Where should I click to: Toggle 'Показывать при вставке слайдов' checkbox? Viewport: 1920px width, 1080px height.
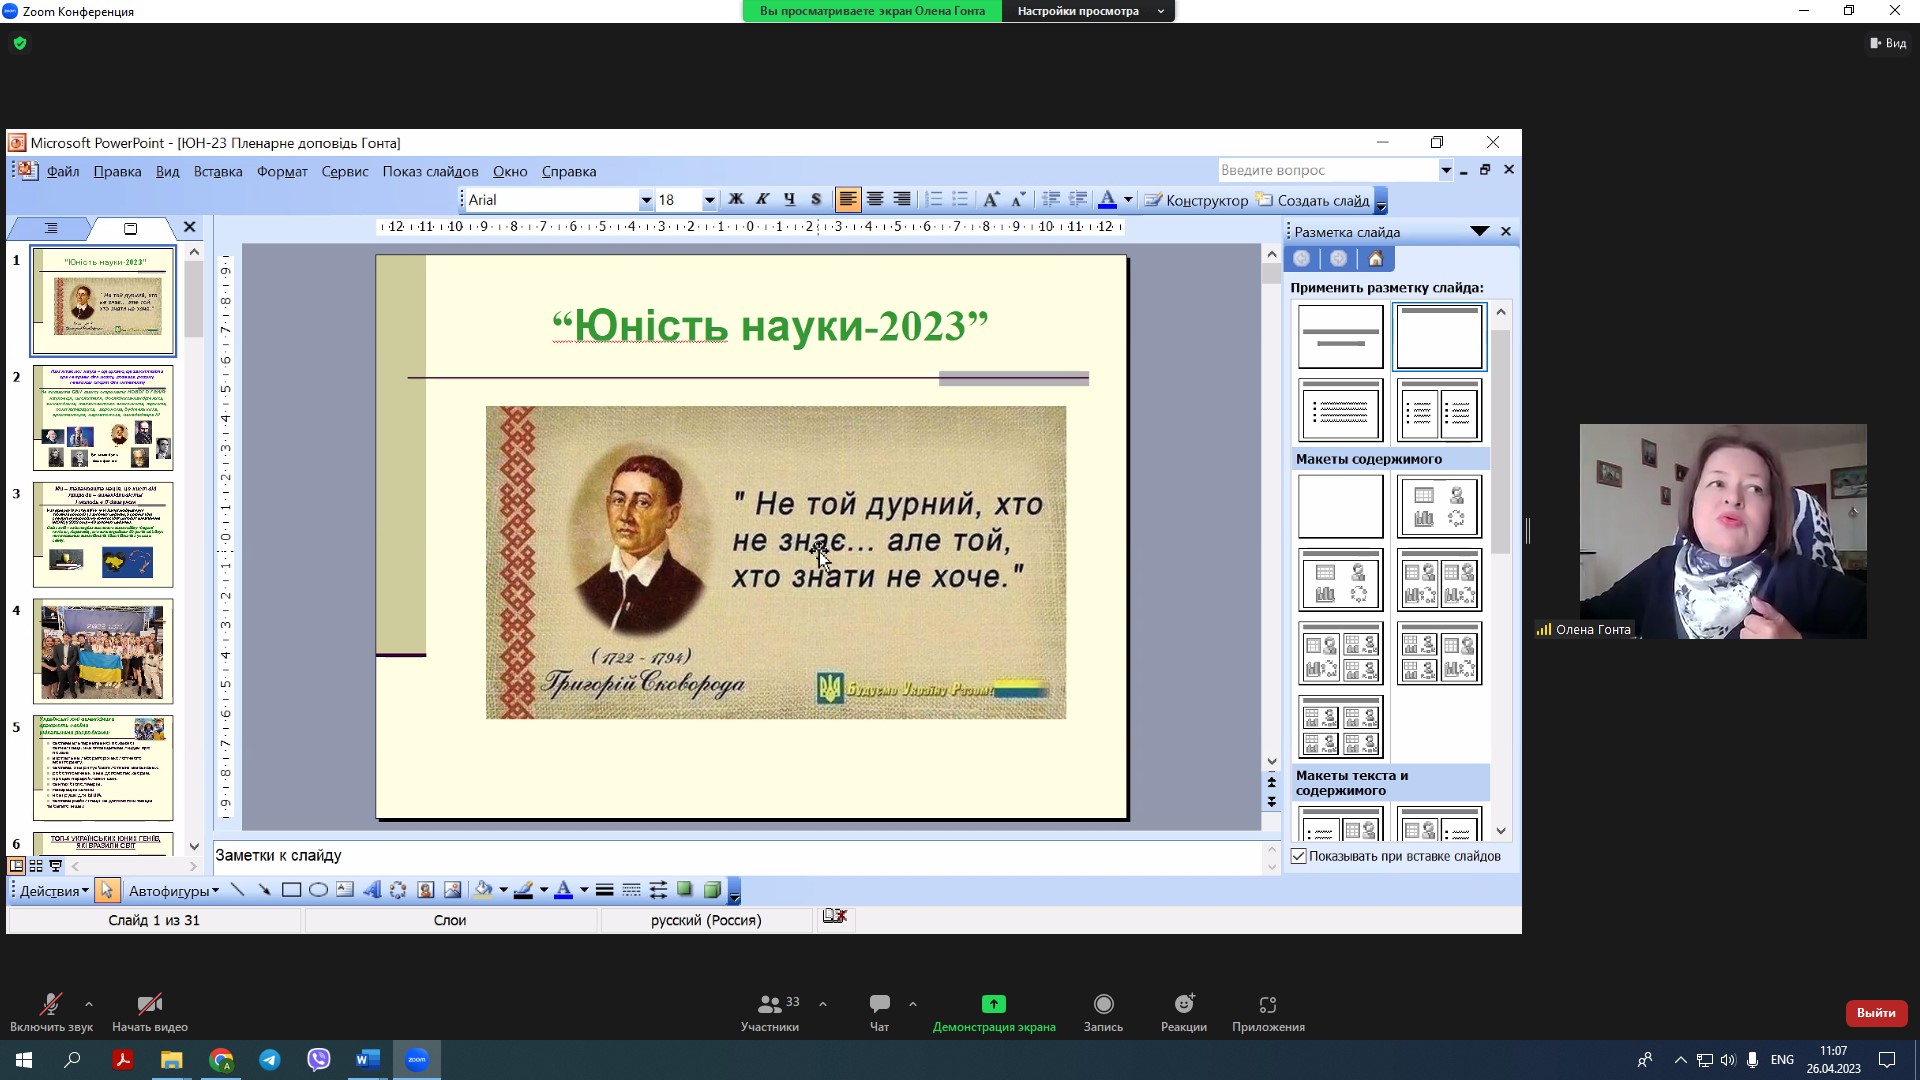coord(1299,856)
